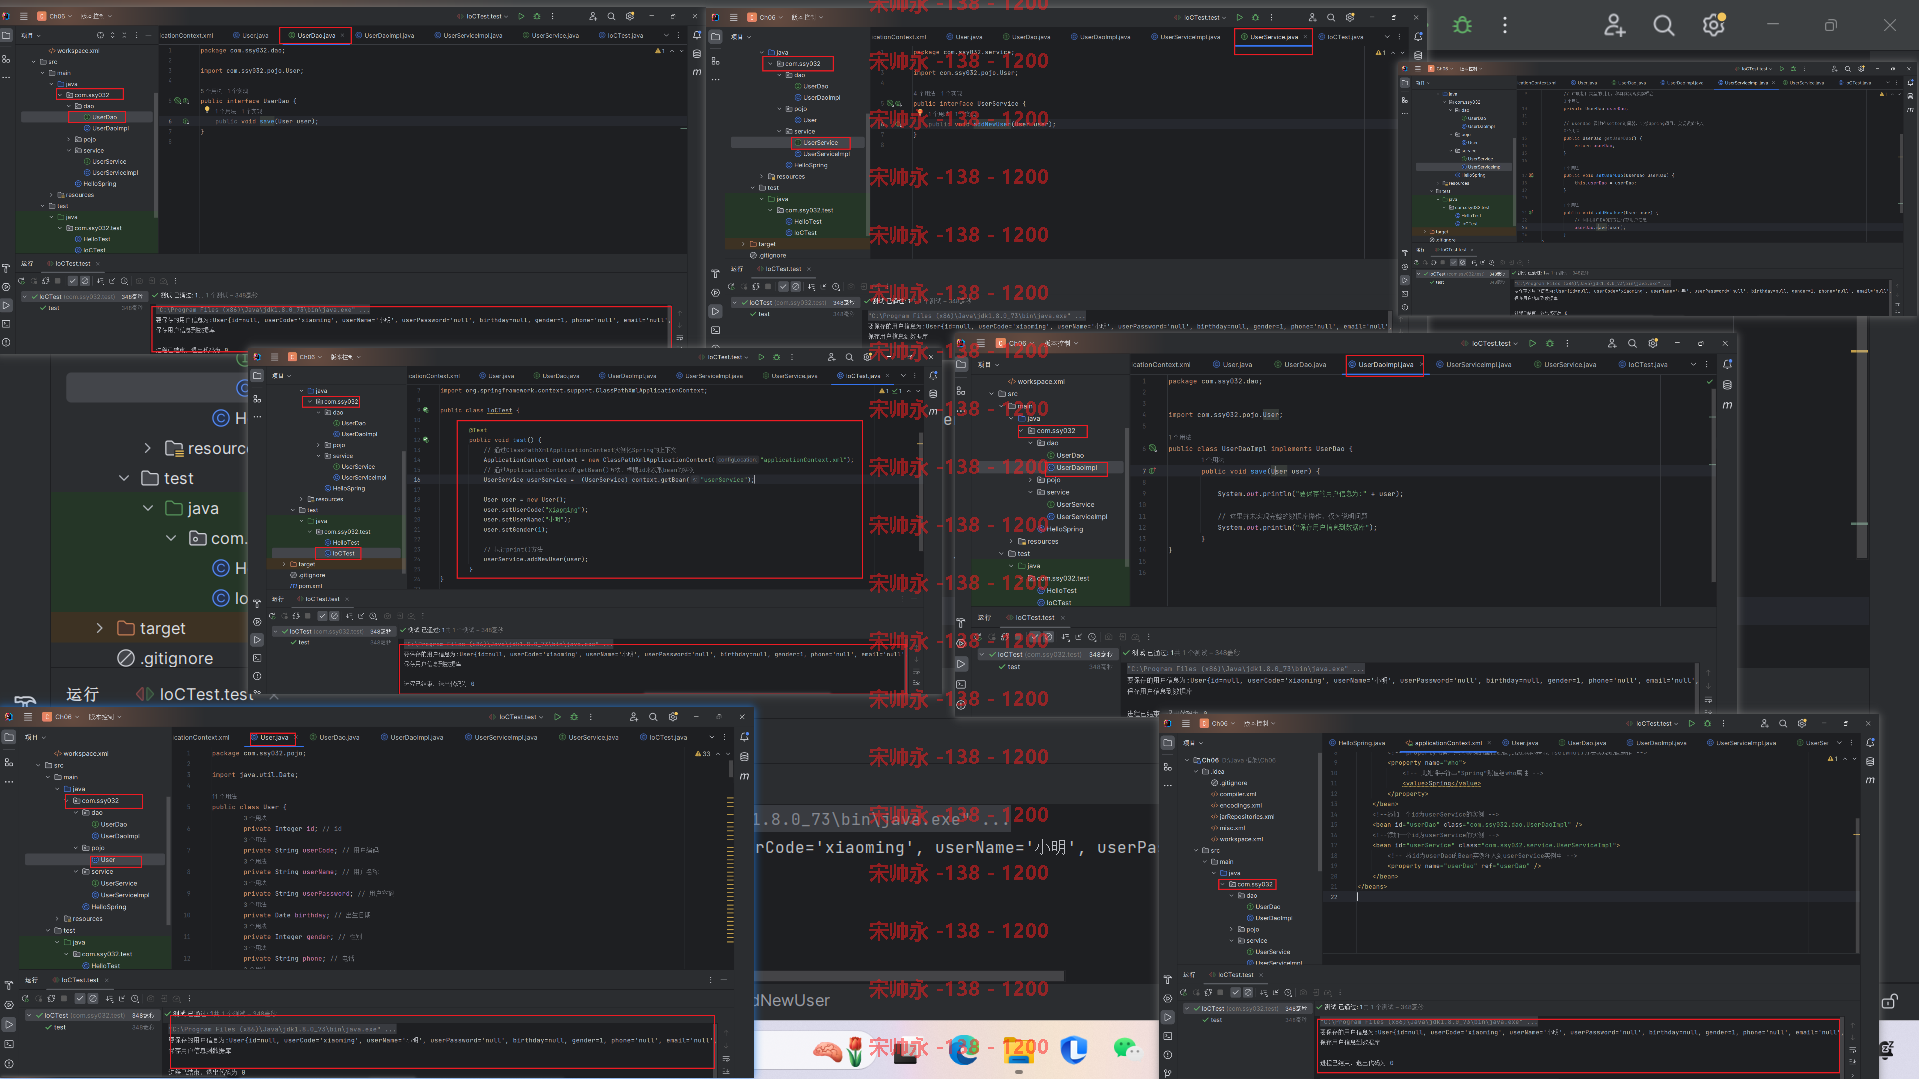1919x1079 pixels.
Task: Click Debug icon in the User.java editor window
Action: (574, 717)
